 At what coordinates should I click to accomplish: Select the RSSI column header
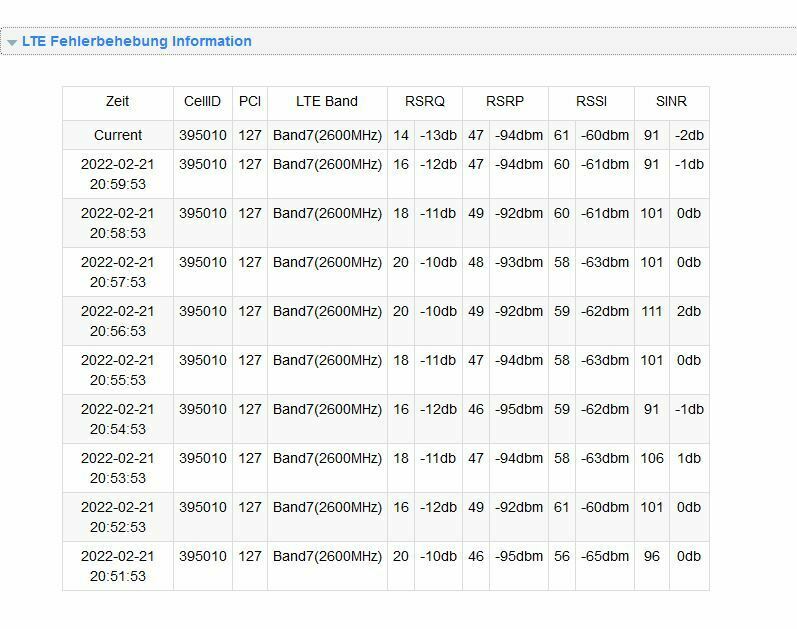pyautogui.click(x=591, y=101)
